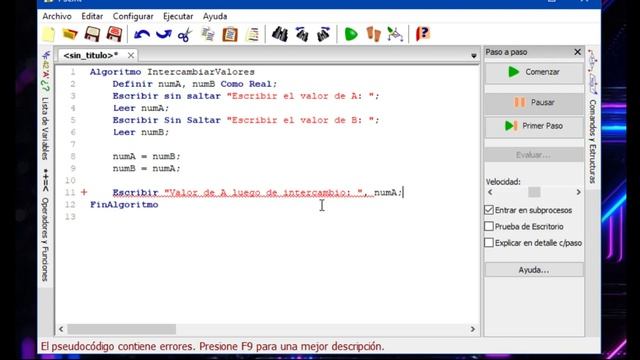Open Comandos y Estructuras side panel
The width and height of the screenshot is (640, 360).
593,142
